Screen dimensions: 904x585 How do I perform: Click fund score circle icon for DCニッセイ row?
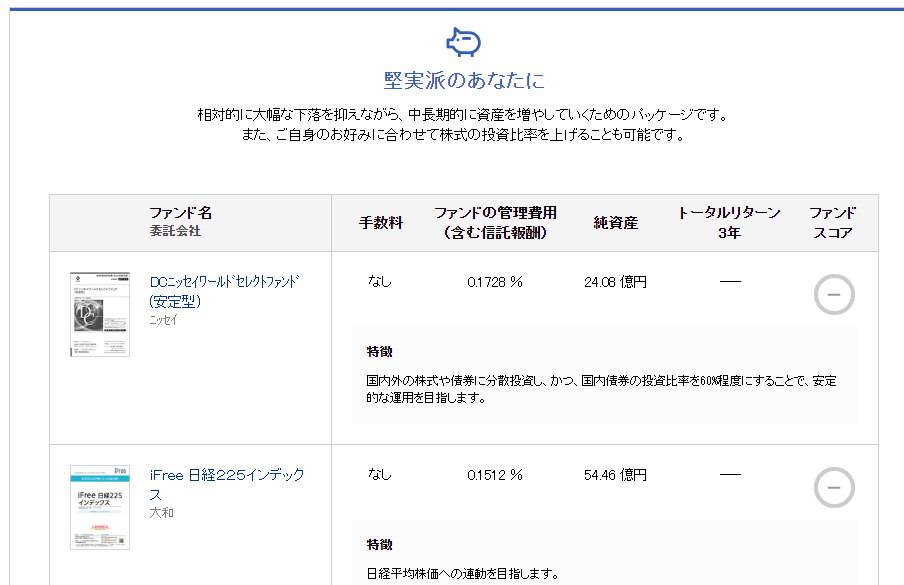point(834,295)
